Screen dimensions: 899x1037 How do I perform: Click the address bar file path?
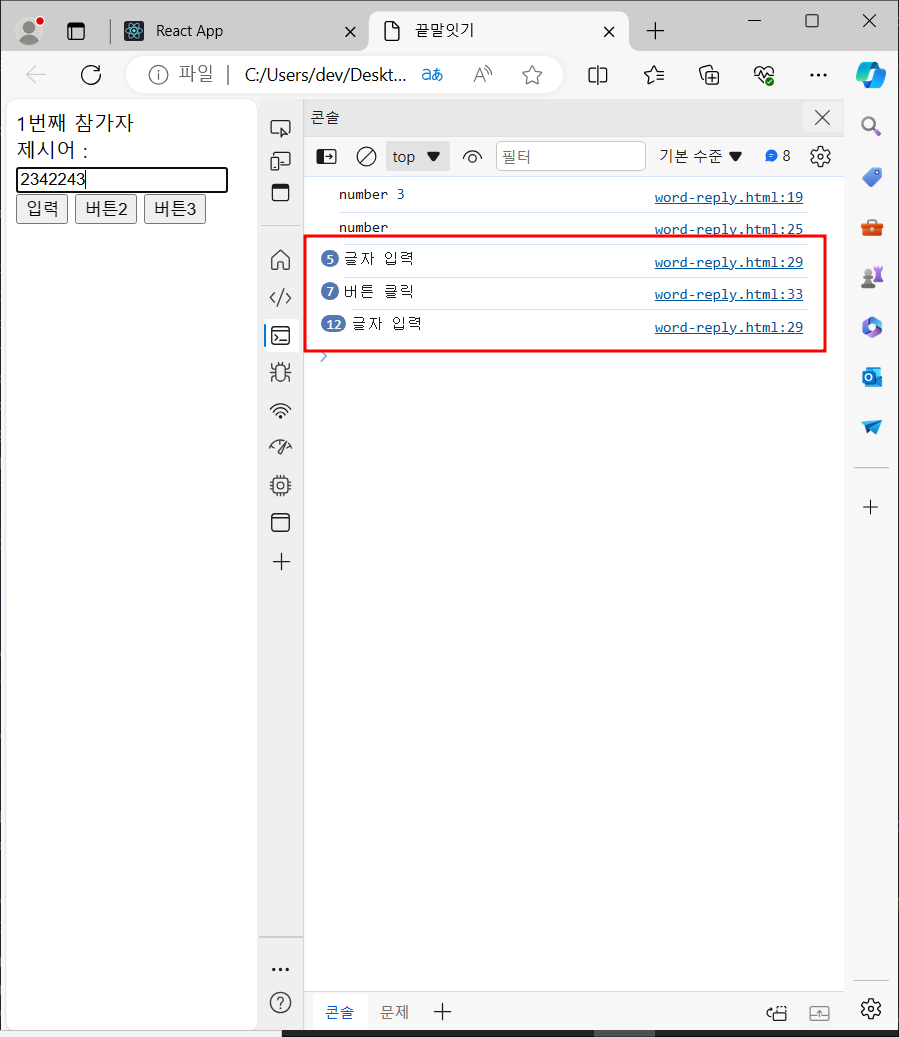click(325, 75)
